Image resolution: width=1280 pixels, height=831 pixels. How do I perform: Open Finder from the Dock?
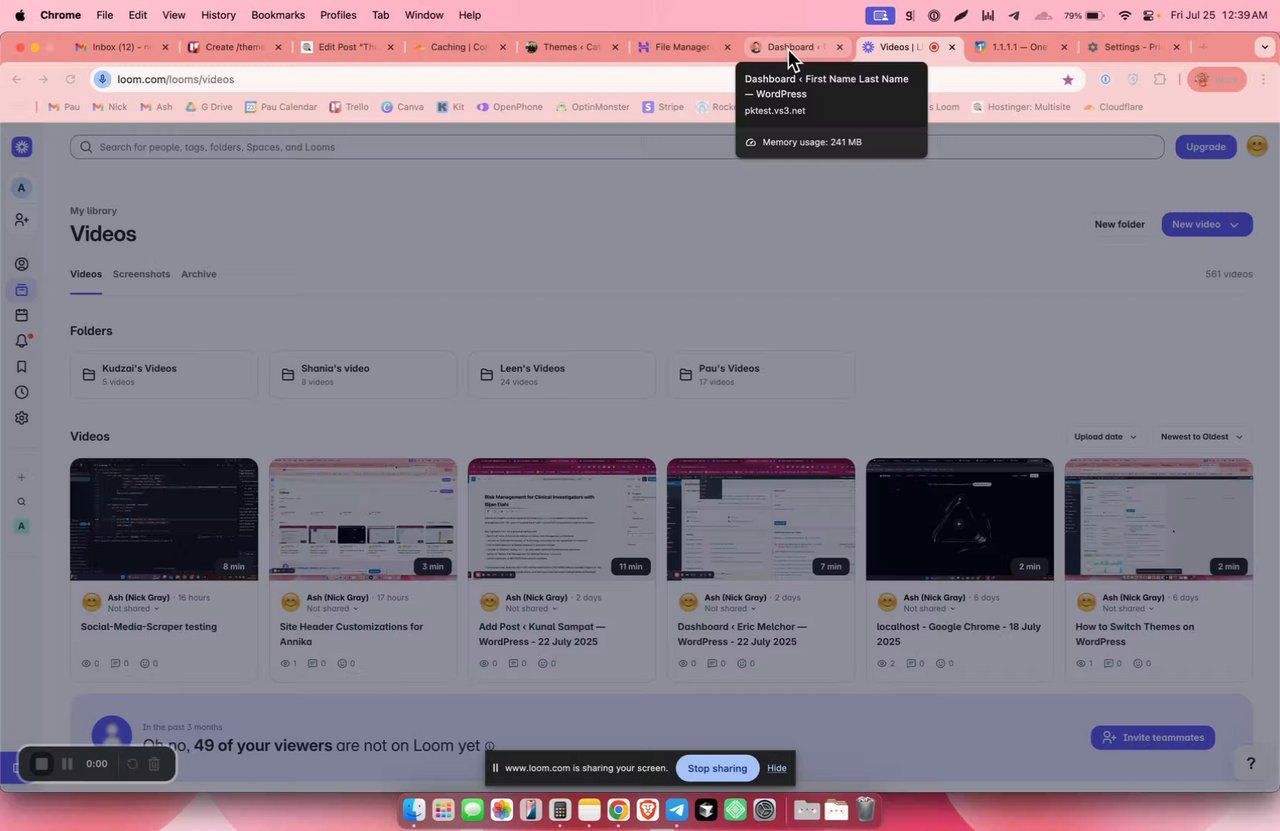(414, 809)
